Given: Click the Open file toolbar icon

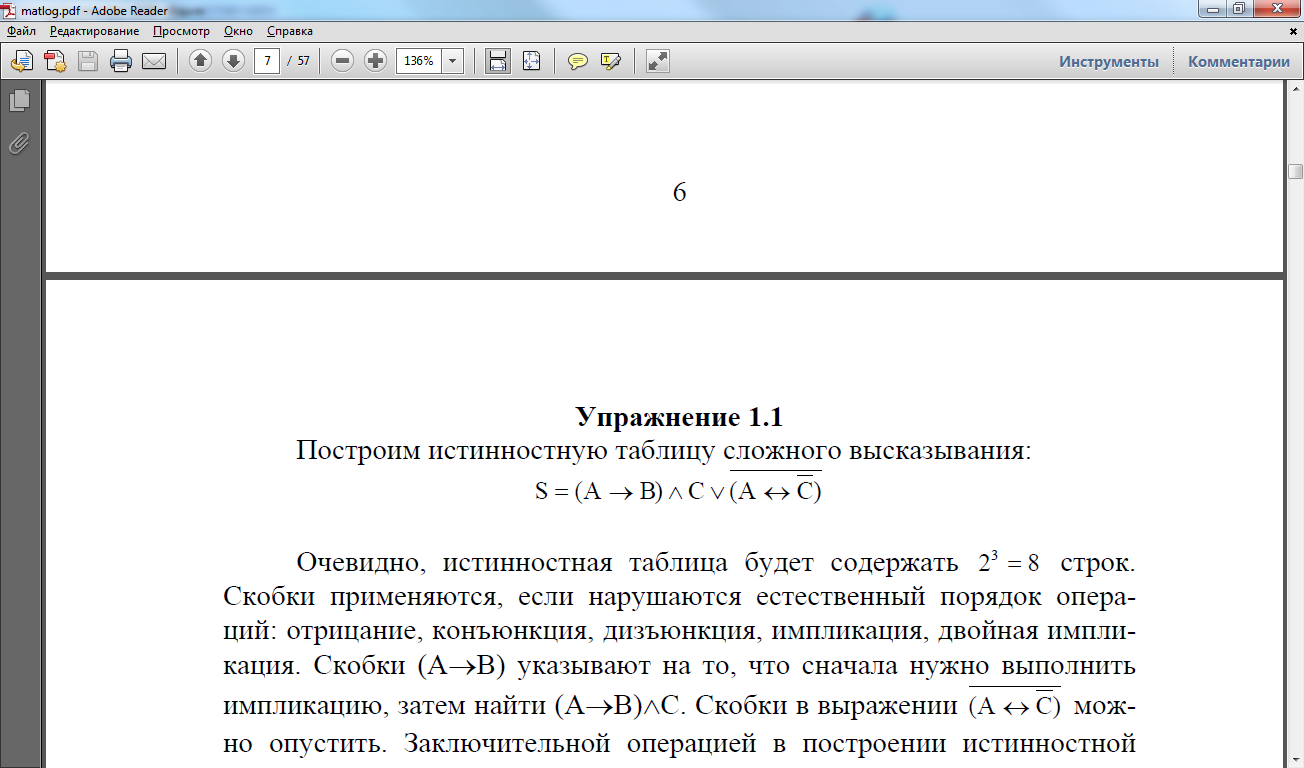Looking at the screenshot, I should pyautogui.click(x=21, y=61).
